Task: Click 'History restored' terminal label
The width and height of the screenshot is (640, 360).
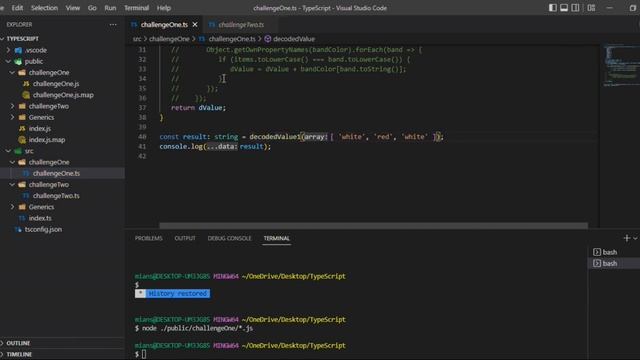Action: [177, 293]
